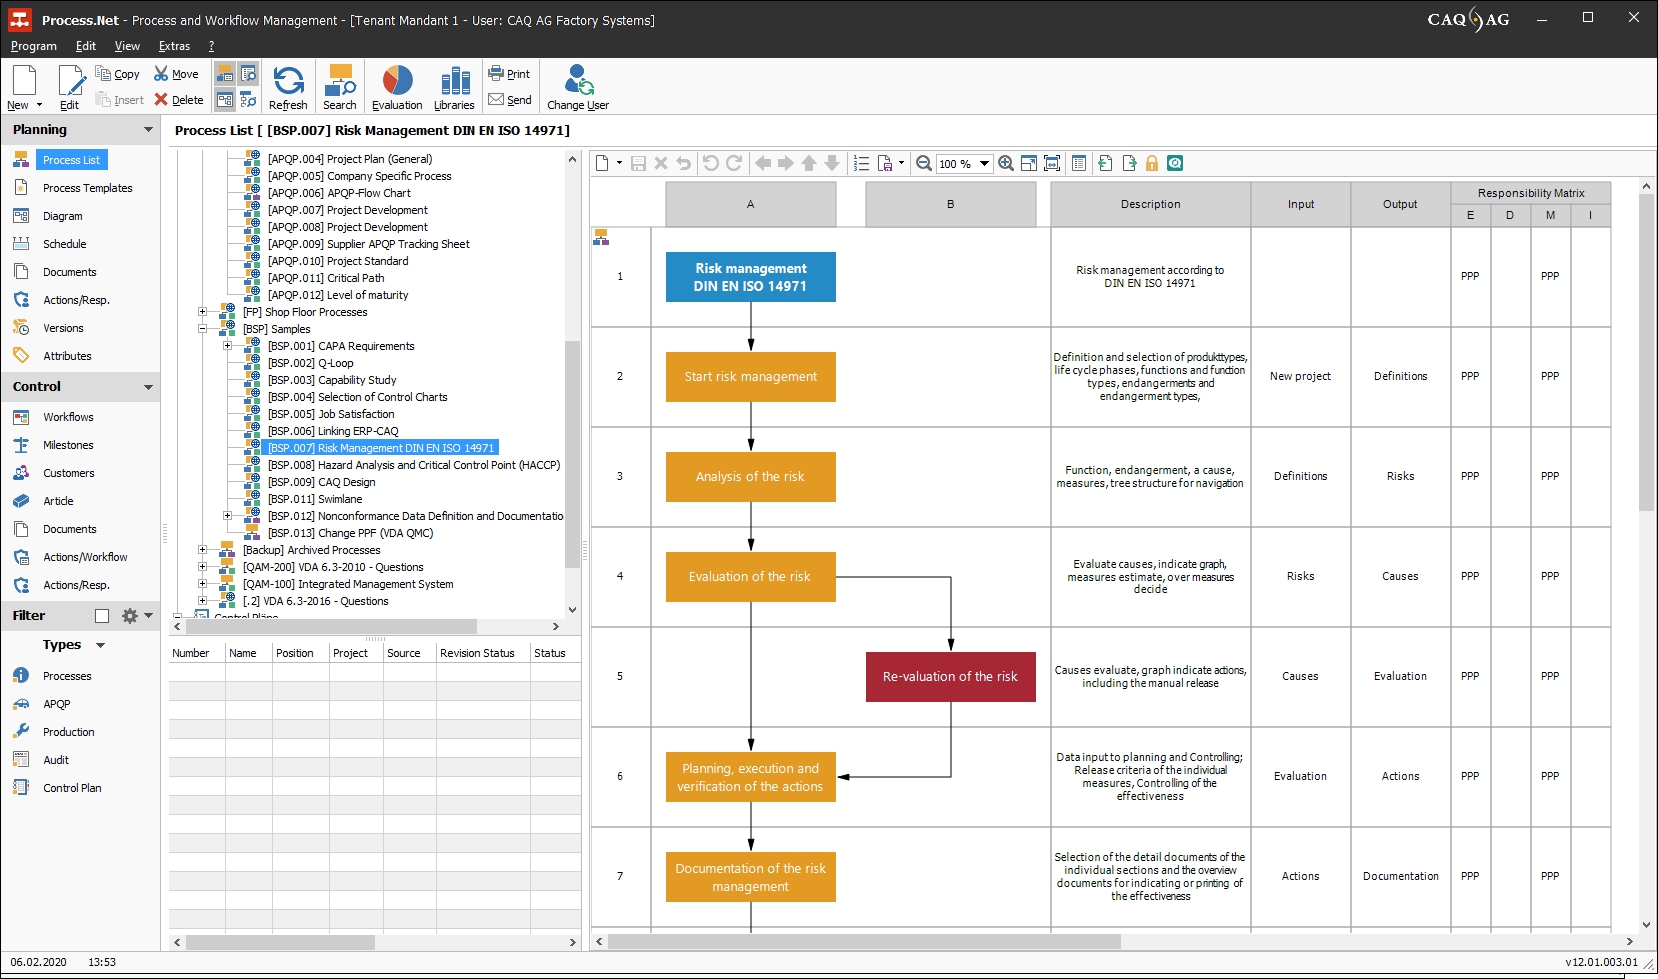Click the zoom in magnifier in diagram toolbar
Image resolution: width=1658 pixels, height=979 pixels.
[1006, 163]
